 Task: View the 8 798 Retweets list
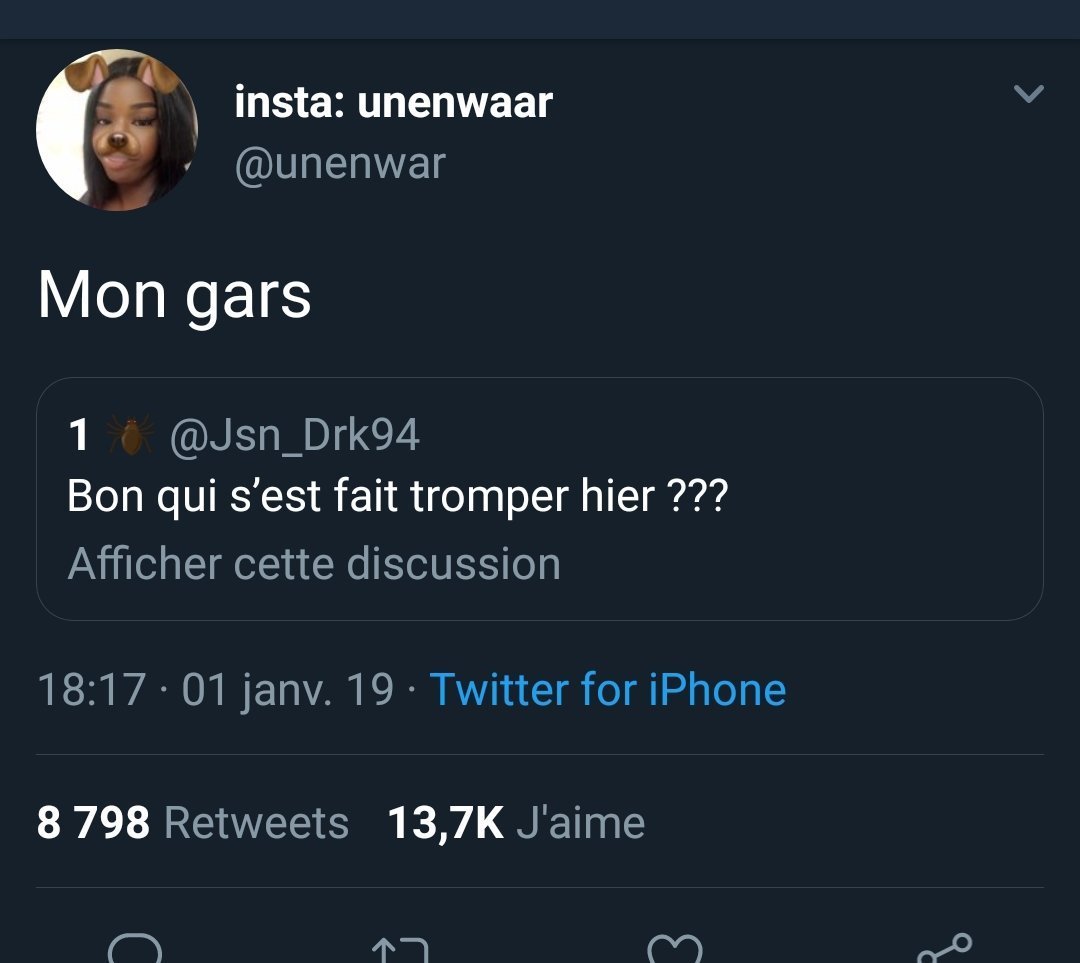click(x=193, y=823)
